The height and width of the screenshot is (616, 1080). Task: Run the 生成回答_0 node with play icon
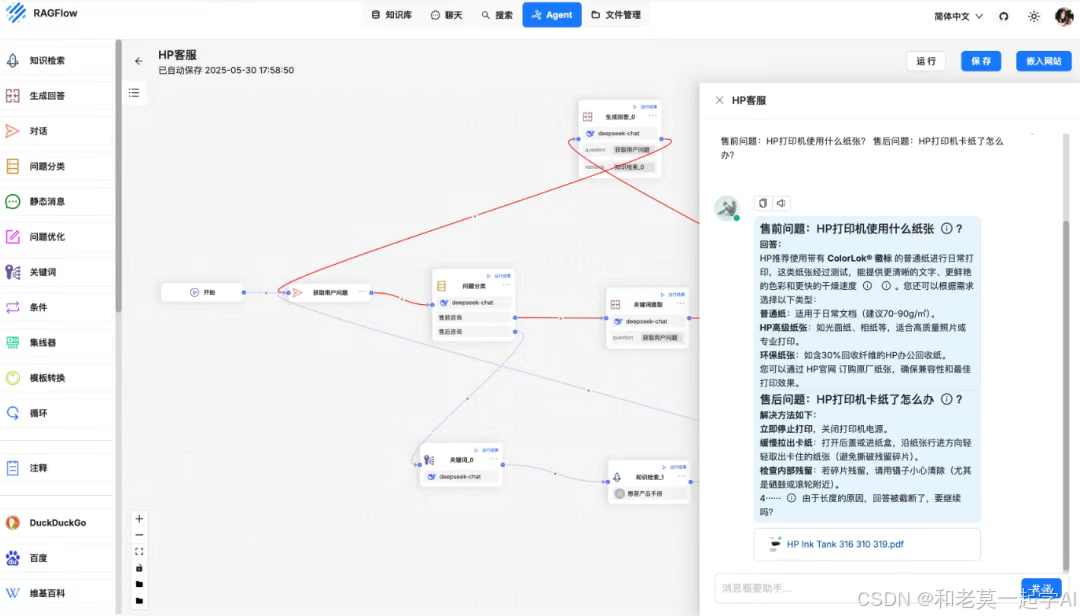click(634, 107)
